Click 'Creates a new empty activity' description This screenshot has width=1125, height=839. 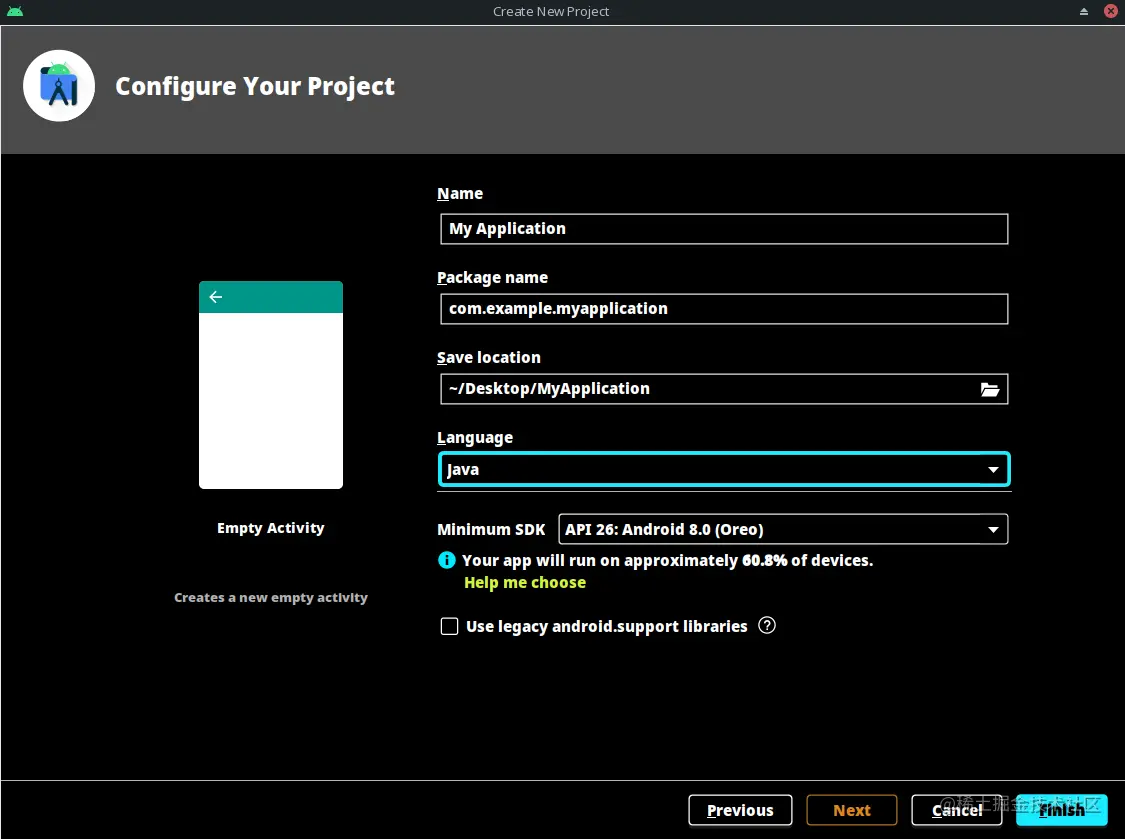[x=270, y=597]
